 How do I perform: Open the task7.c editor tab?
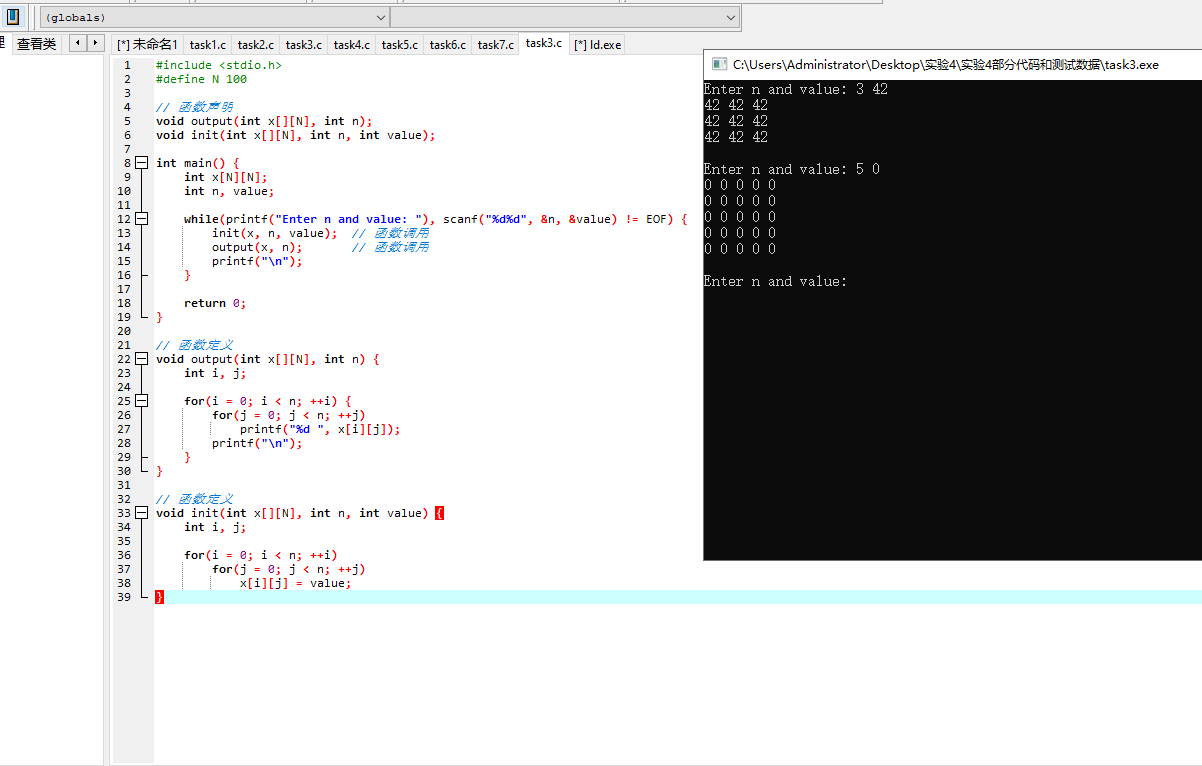click(x=496, y=45)
